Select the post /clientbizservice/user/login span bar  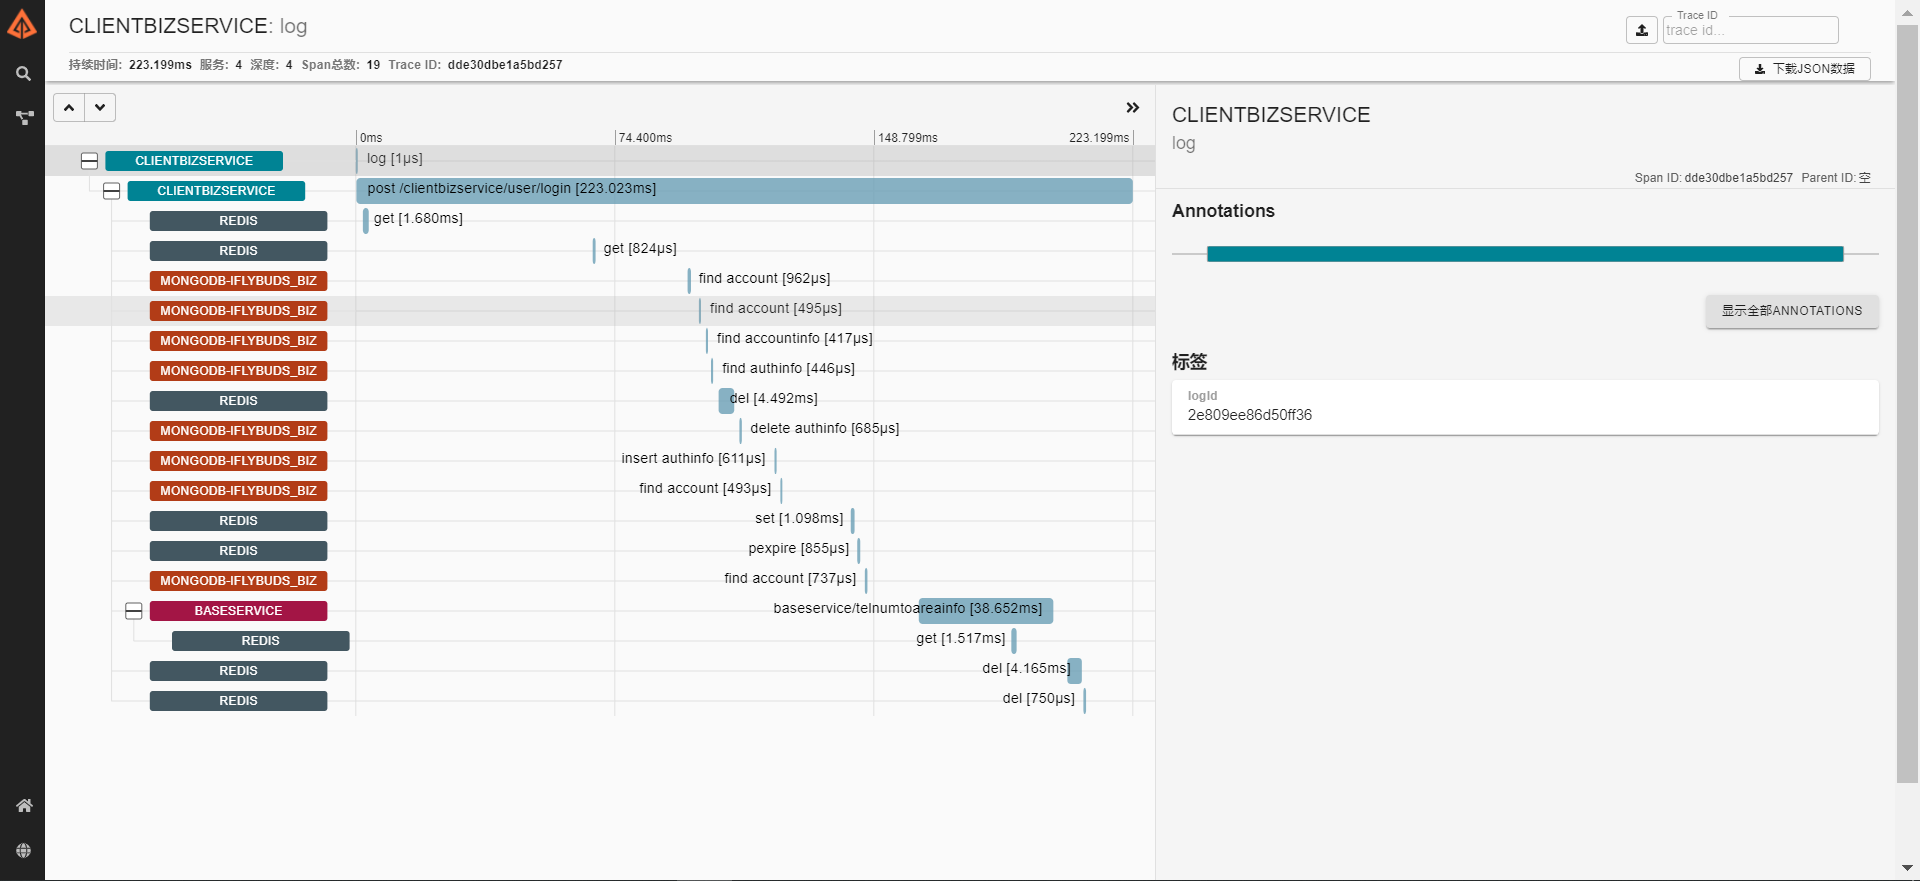744,190
